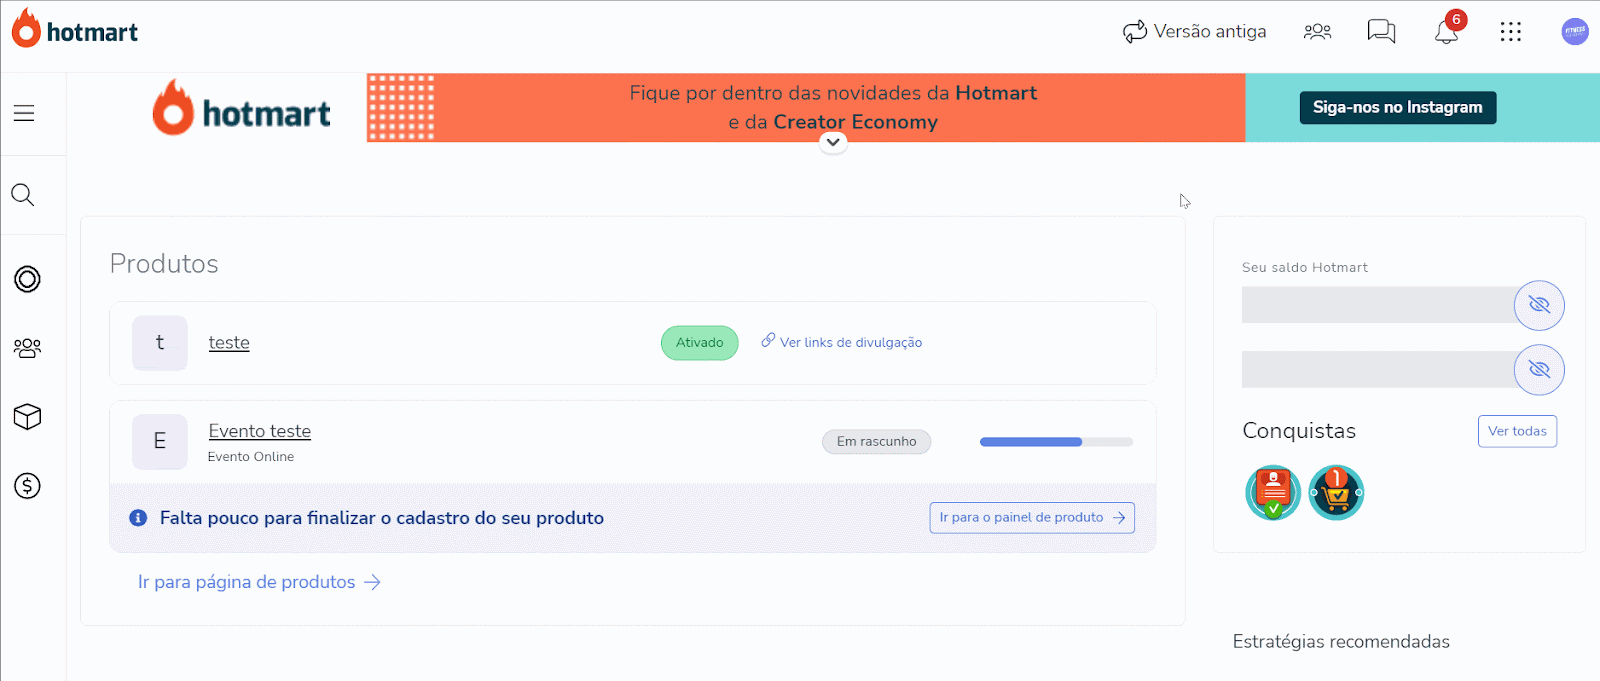Click Ver todas conquistas button
Viewport: 1600px width, 681px height.
point(1517,431)
